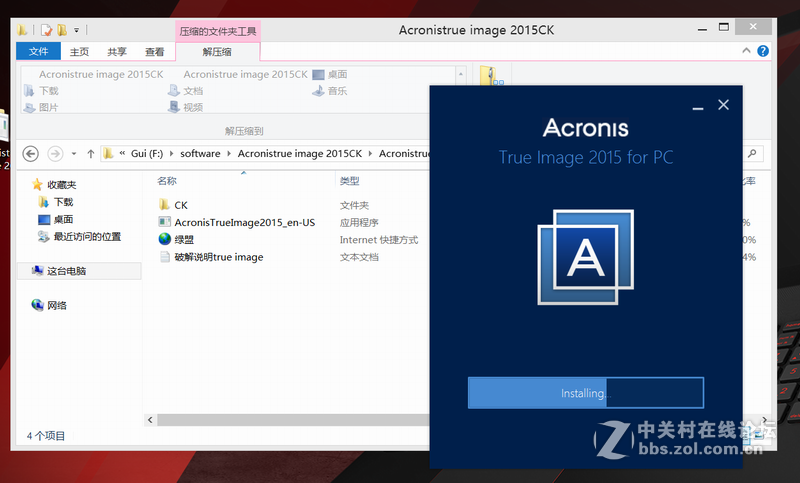The width and height of the screenshot is (800, 483).
Task: Switch to the 共享 ribbon tab
Action: click(x=117, y=51)
